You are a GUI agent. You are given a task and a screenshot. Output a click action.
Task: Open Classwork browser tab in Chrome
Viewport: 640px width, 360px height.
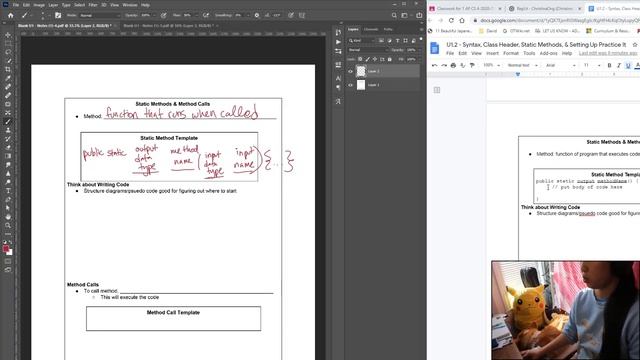coord(465,8)
